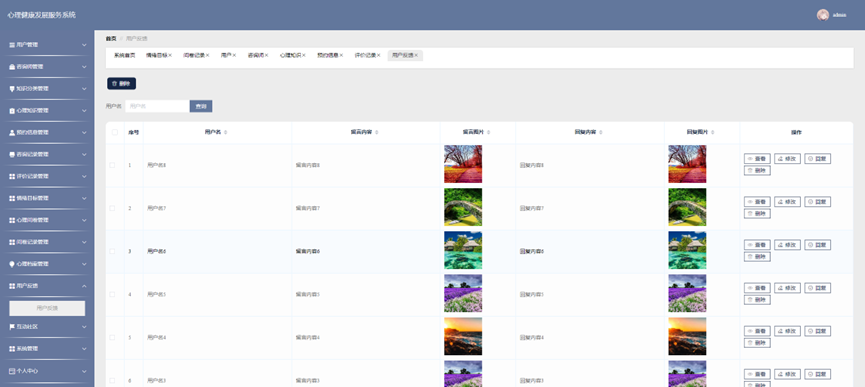Switch to the 系统首页 tab
Image resolution: width=865 pixels, height=387 pixels.
point(125,55)
